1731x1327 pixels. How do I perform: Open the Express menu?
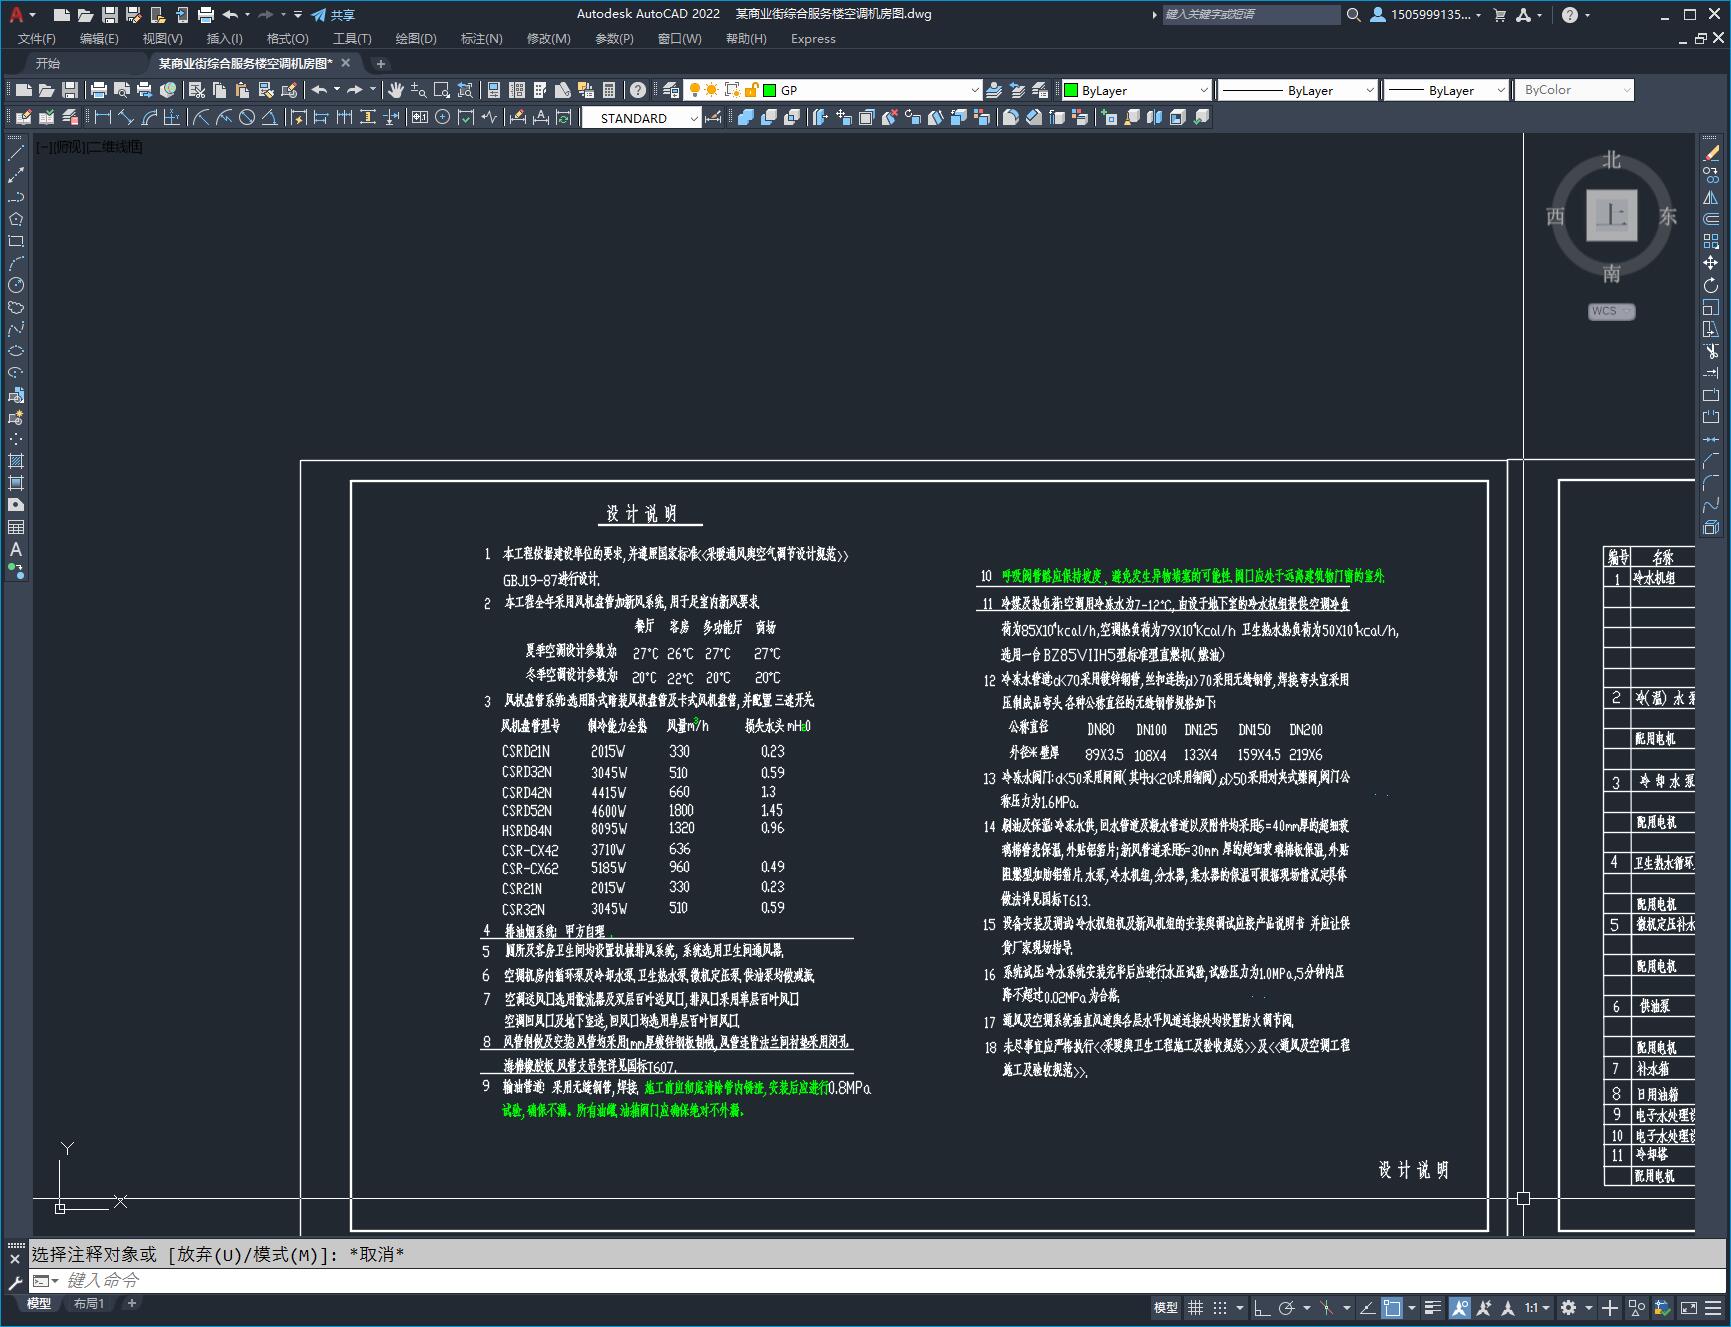pos(813,38)
